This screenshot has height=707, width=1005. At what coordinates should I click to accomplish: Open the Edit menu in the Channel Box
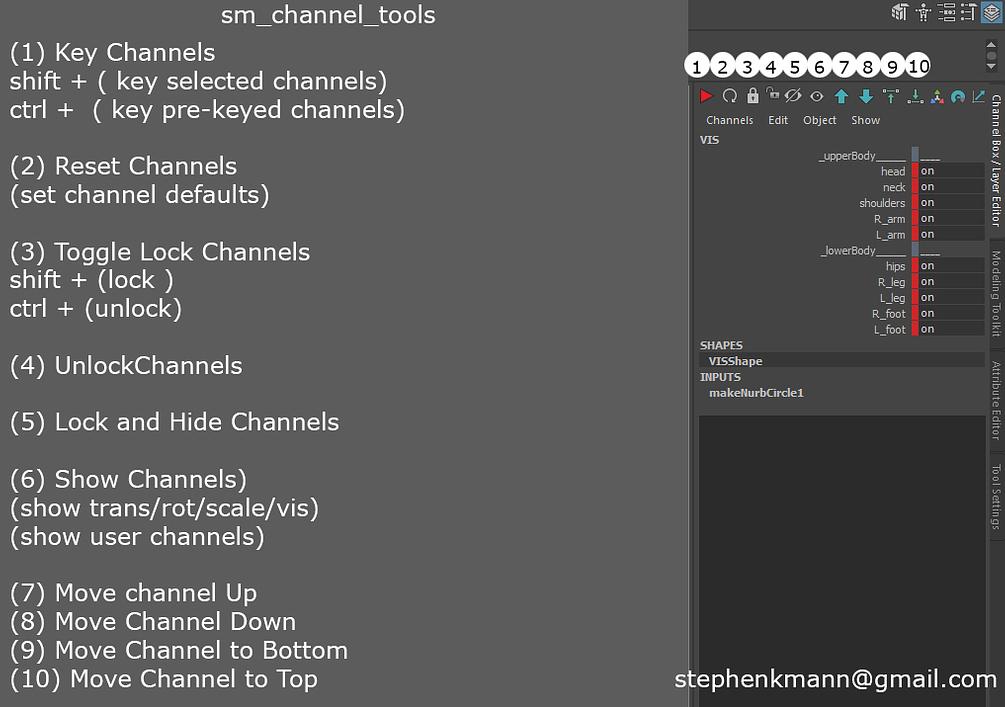pyautogui.click(x=778, y=119)
